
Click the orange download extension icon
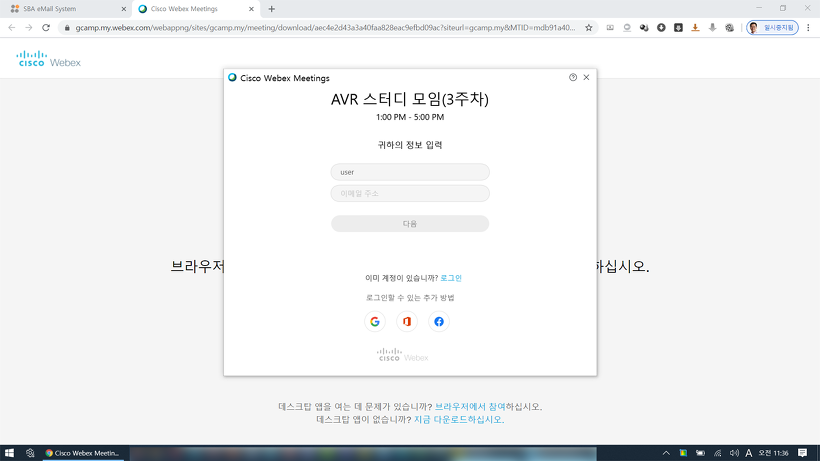(x=695, y=28)
